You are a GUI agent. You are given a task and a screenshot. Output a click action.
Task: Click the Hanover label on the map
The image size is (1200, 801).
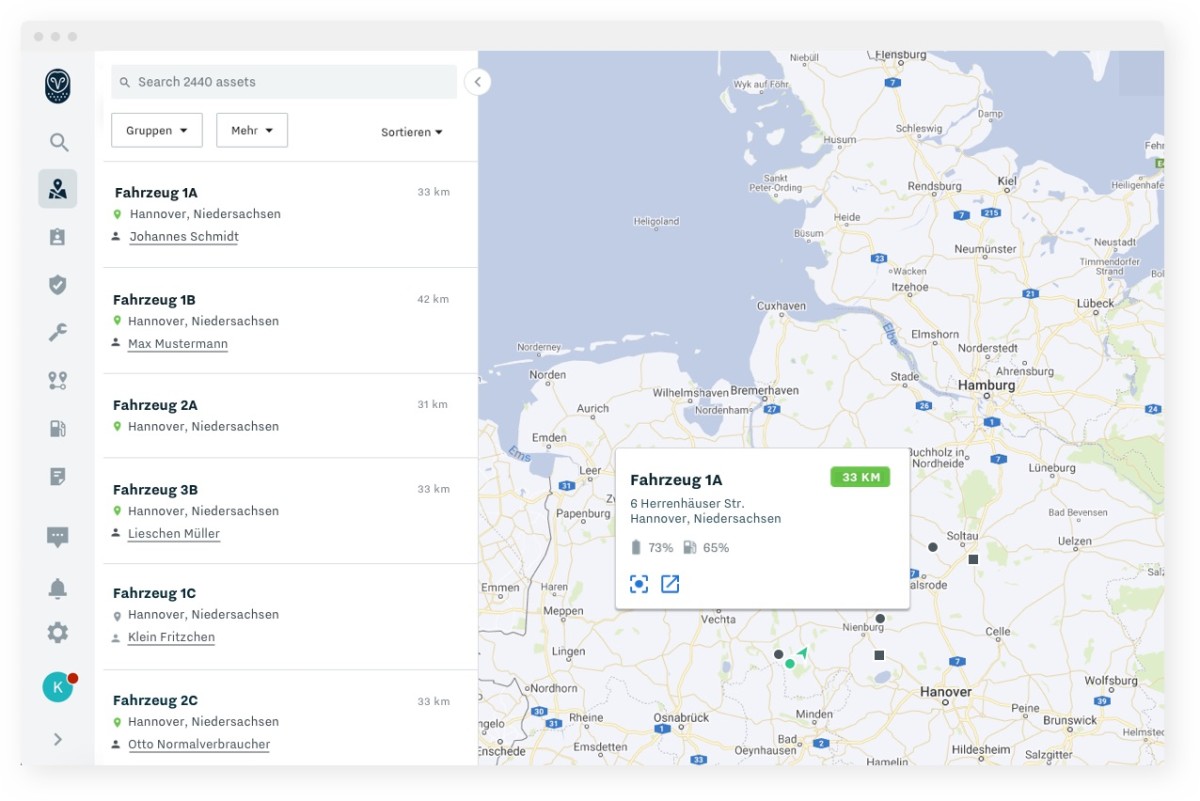[x=946, y=692]
